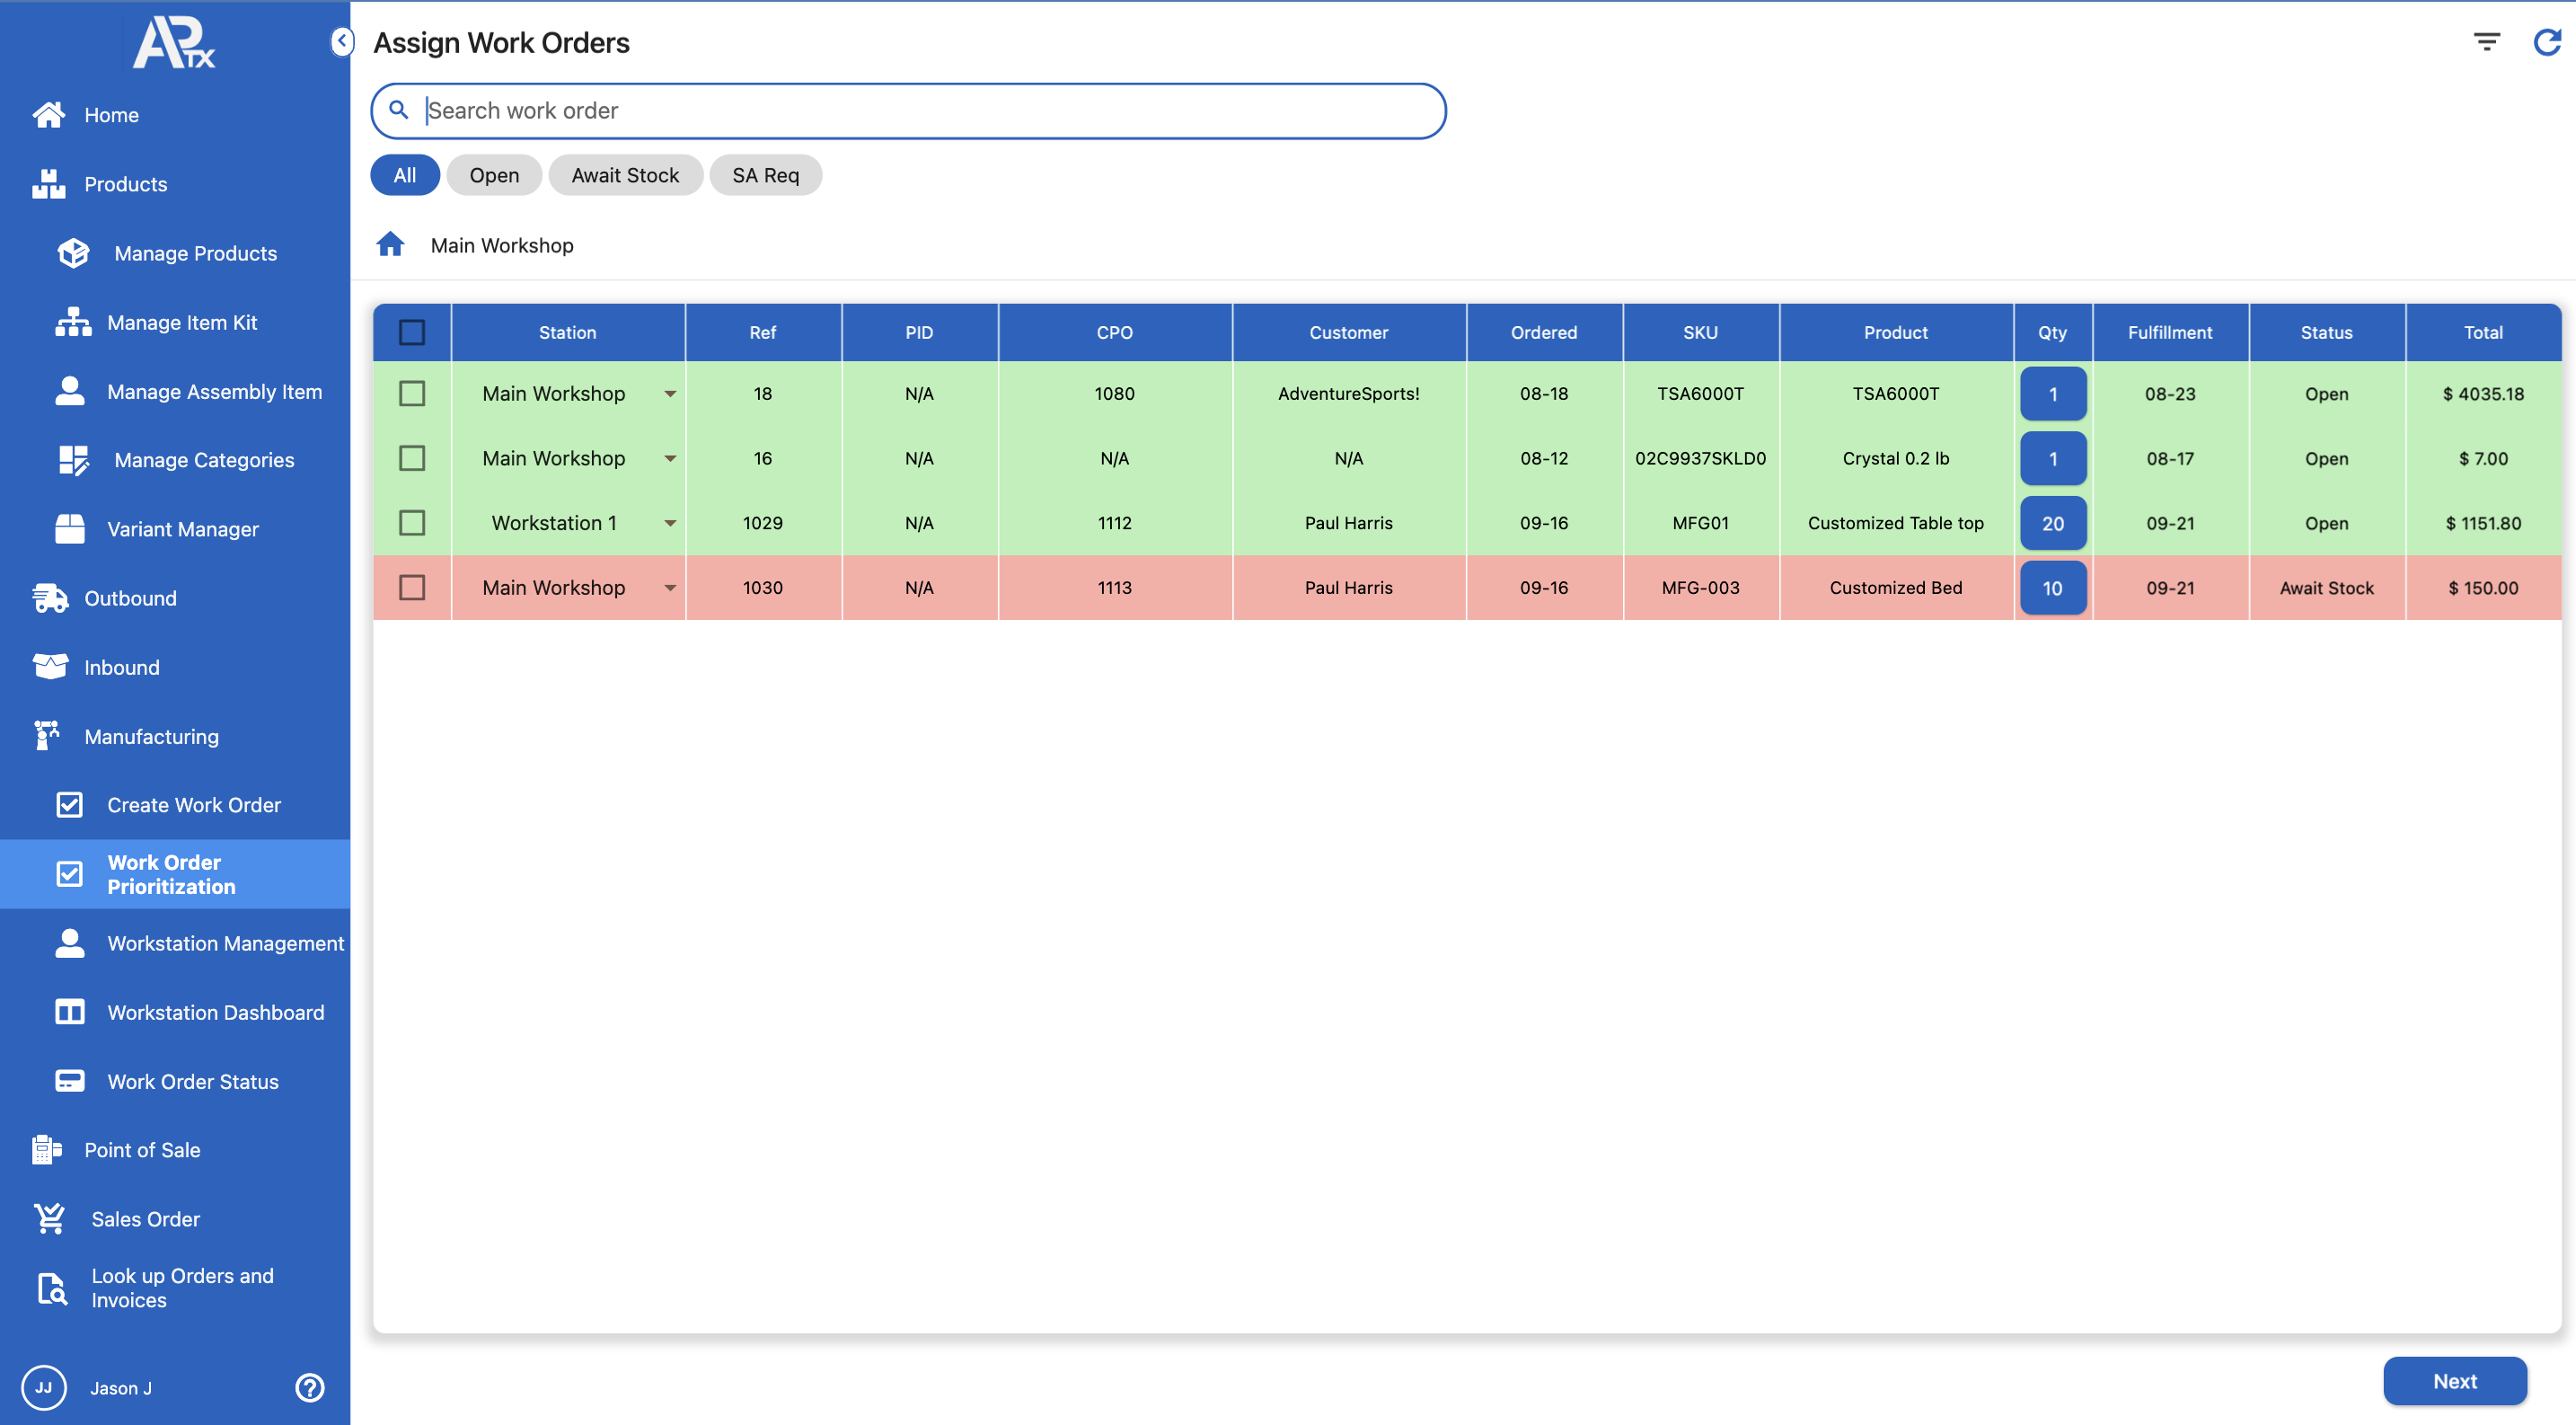Click the refresh icon at top right
Viewport: 2576px width, 1425px height.
pyautogui.click(x=2546, y=42)
